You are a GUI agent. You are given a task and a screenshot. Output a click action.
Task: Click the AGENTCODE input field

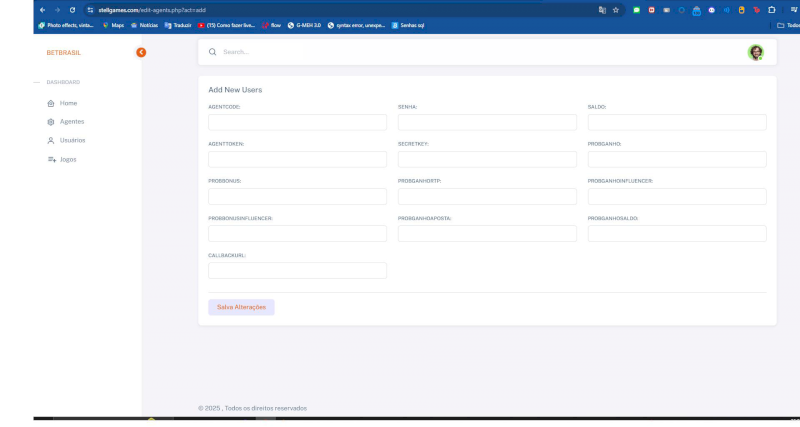297,122
